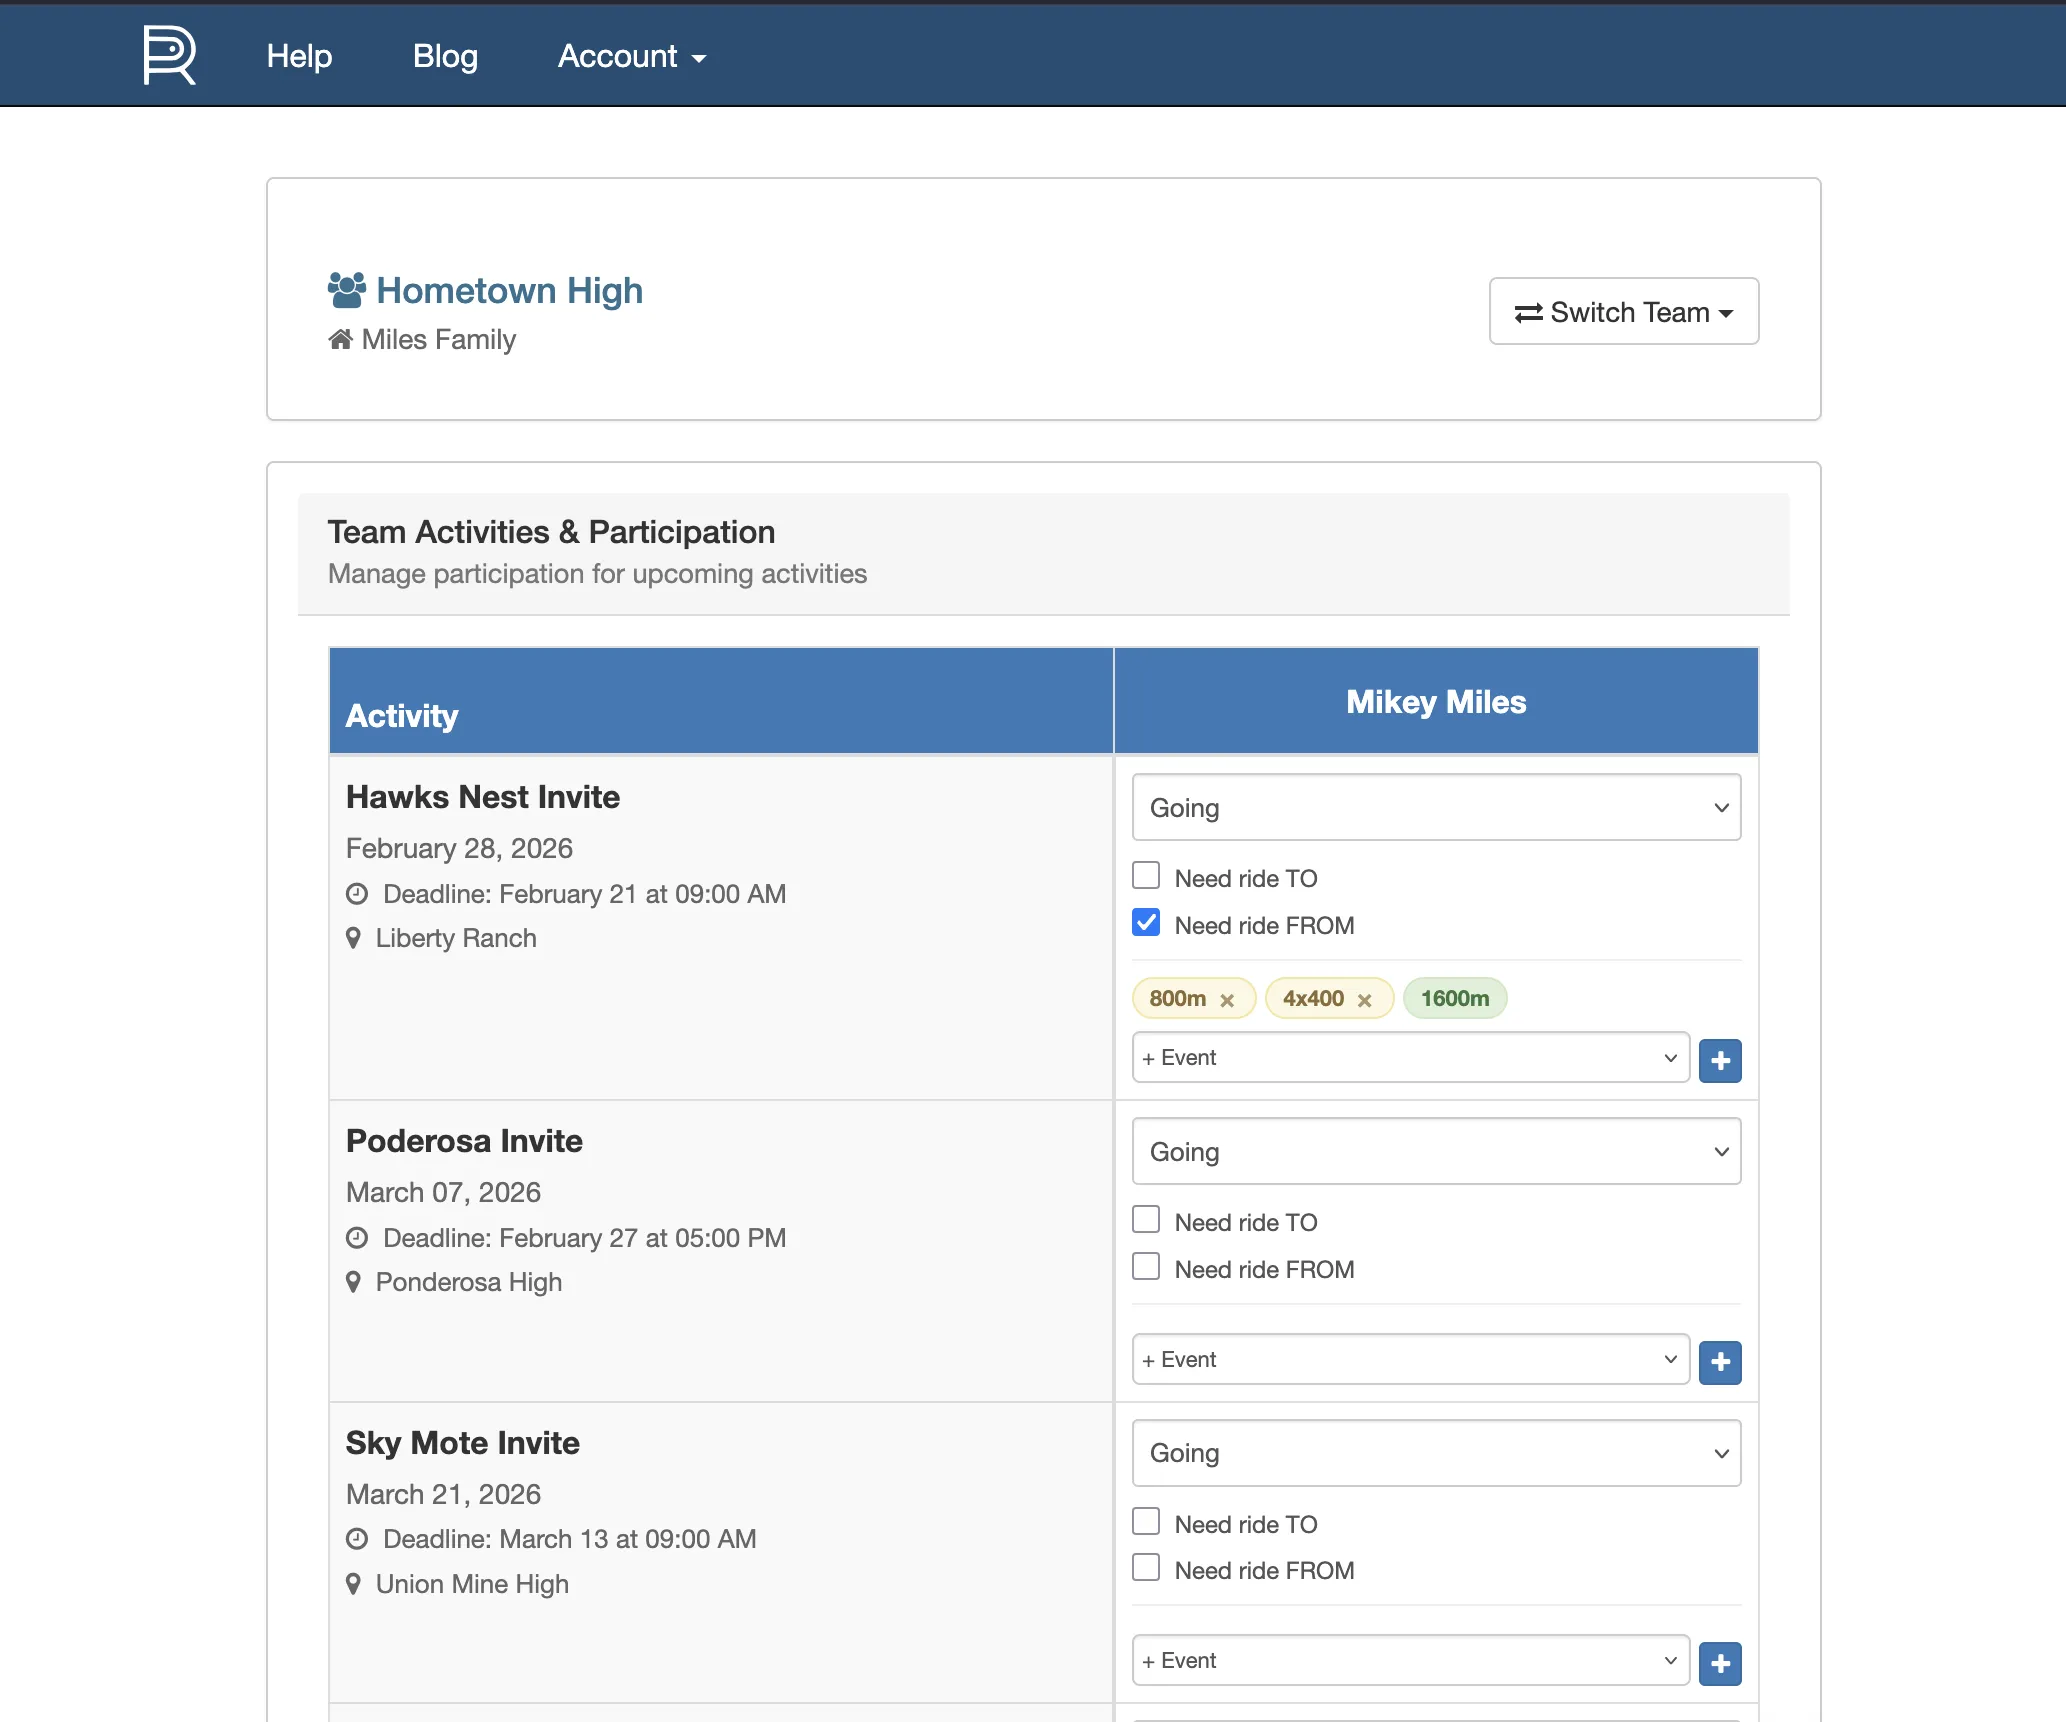Remove the 4x400 event tag
The image size is (2066, 1722).
(1364, 1000)
